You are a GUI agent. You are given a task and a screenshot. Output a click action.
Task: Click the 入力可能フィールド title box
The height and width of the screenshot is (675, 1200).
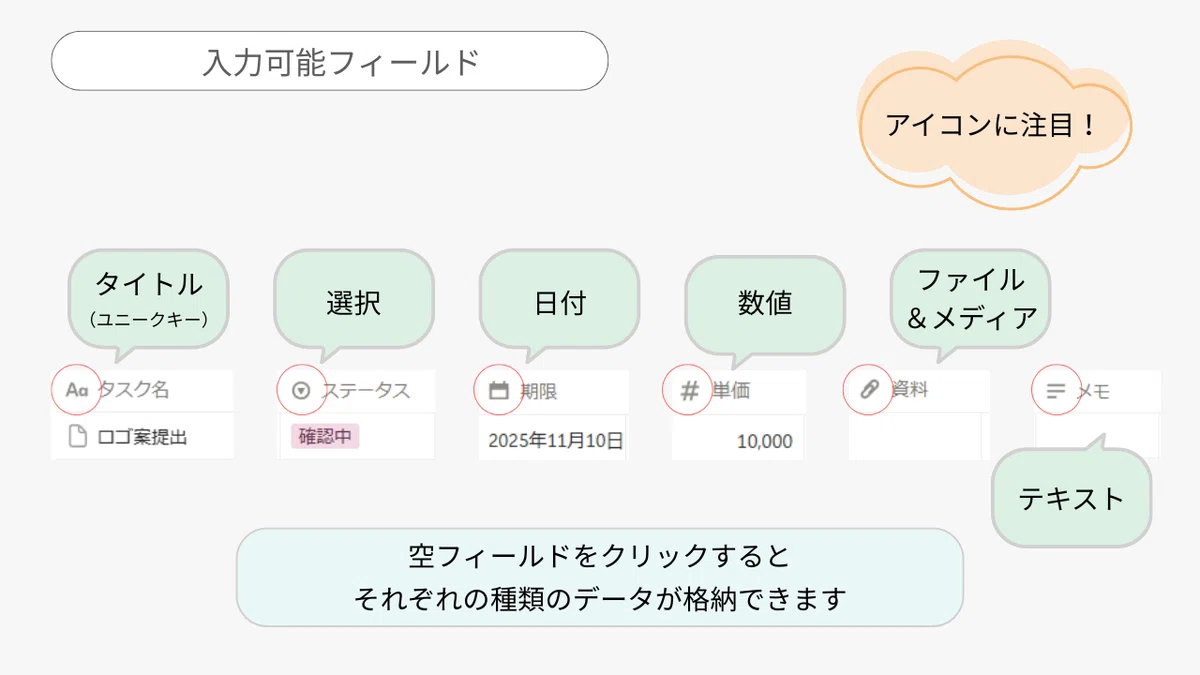(x=330, y=61)
